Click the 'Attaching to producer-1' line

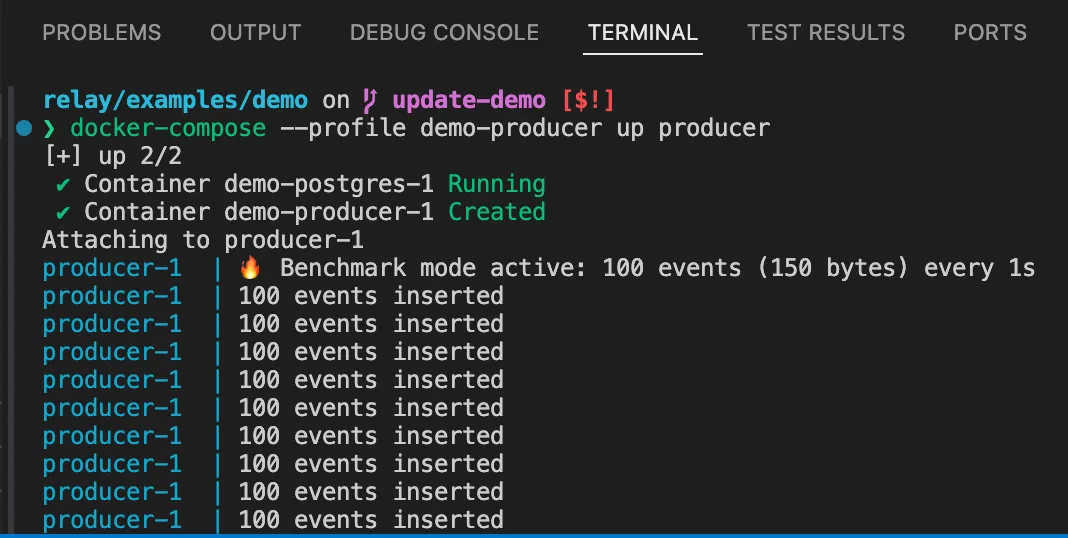[x=203, y=240]
